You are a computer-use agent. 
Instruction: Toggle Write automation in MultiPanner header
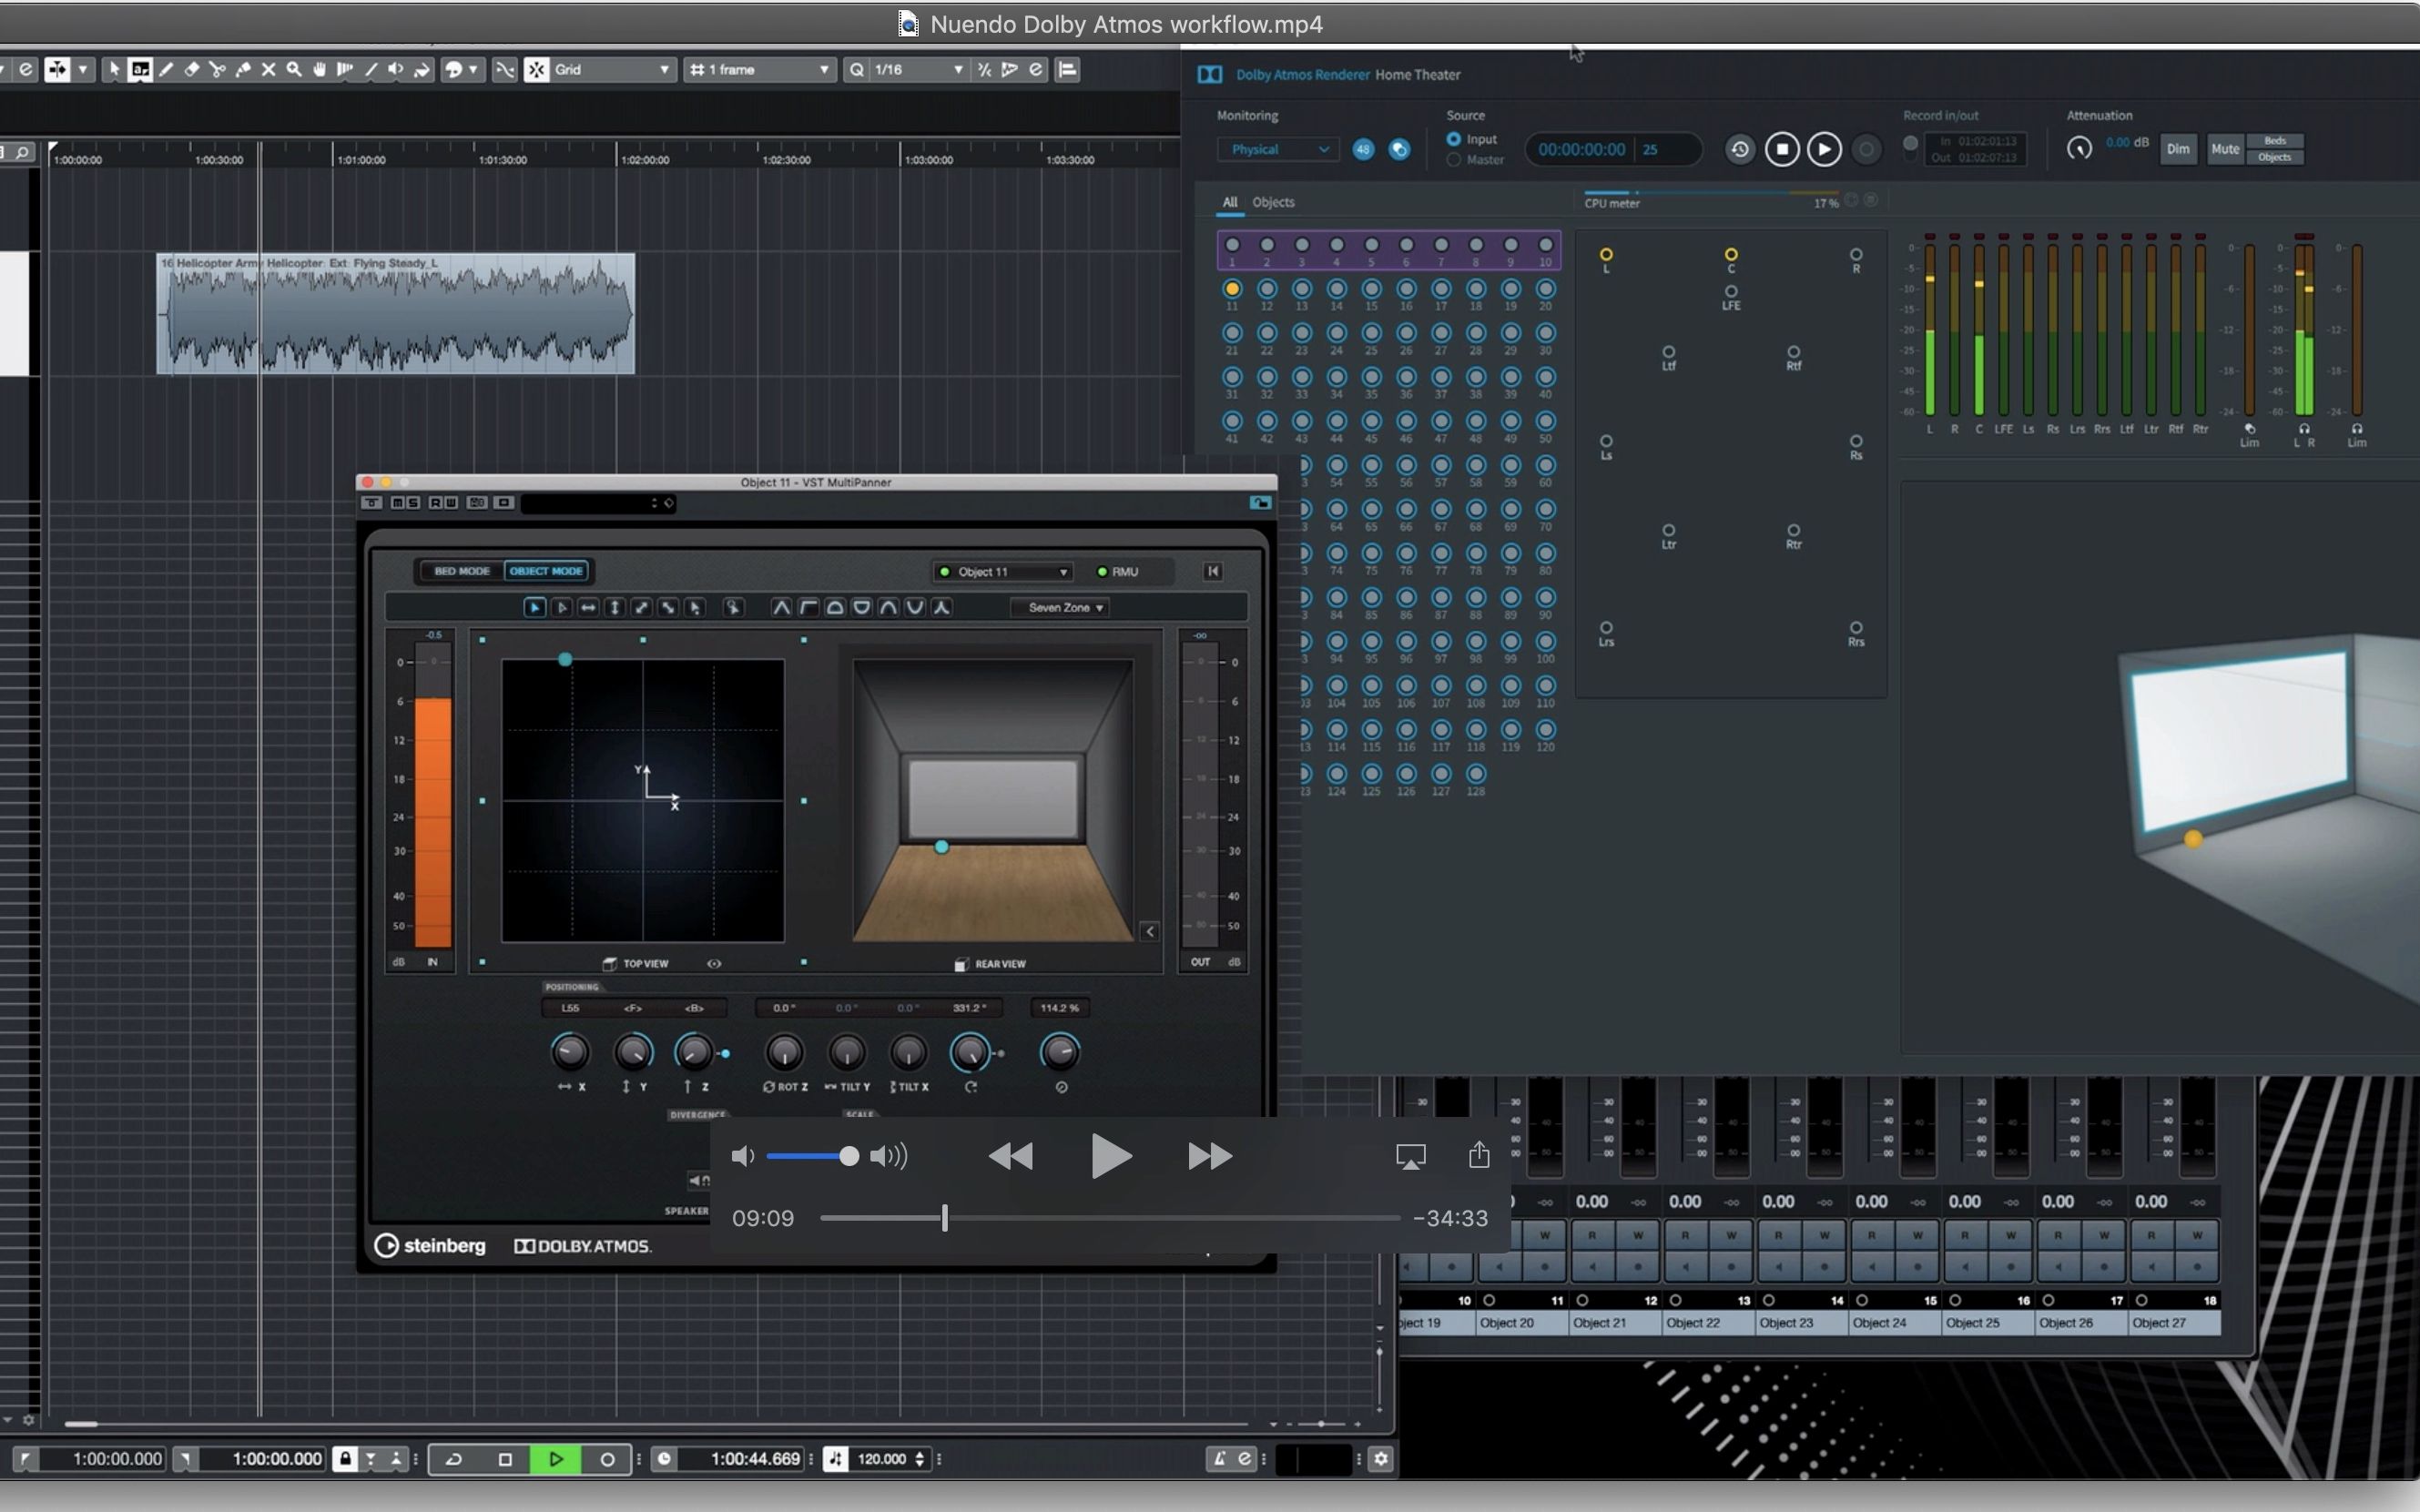click(x=451, y=502)
